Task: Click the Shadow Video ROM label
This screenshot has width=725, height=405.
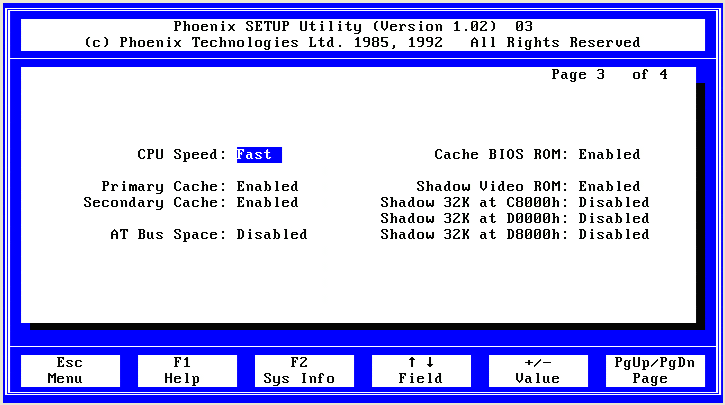Action: point(492,186)
